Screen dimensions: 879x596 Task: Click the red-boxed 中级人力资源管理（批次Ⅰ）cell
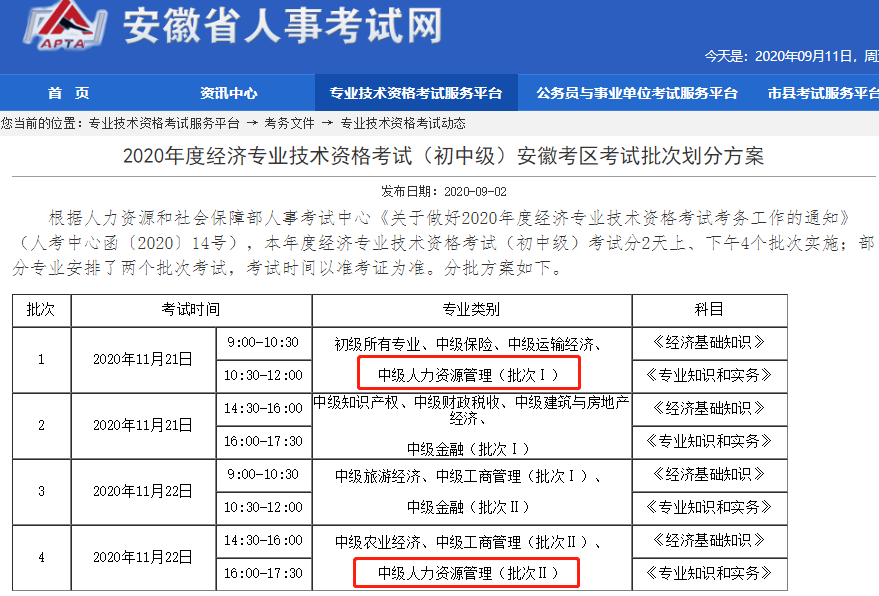click(466, 375)
